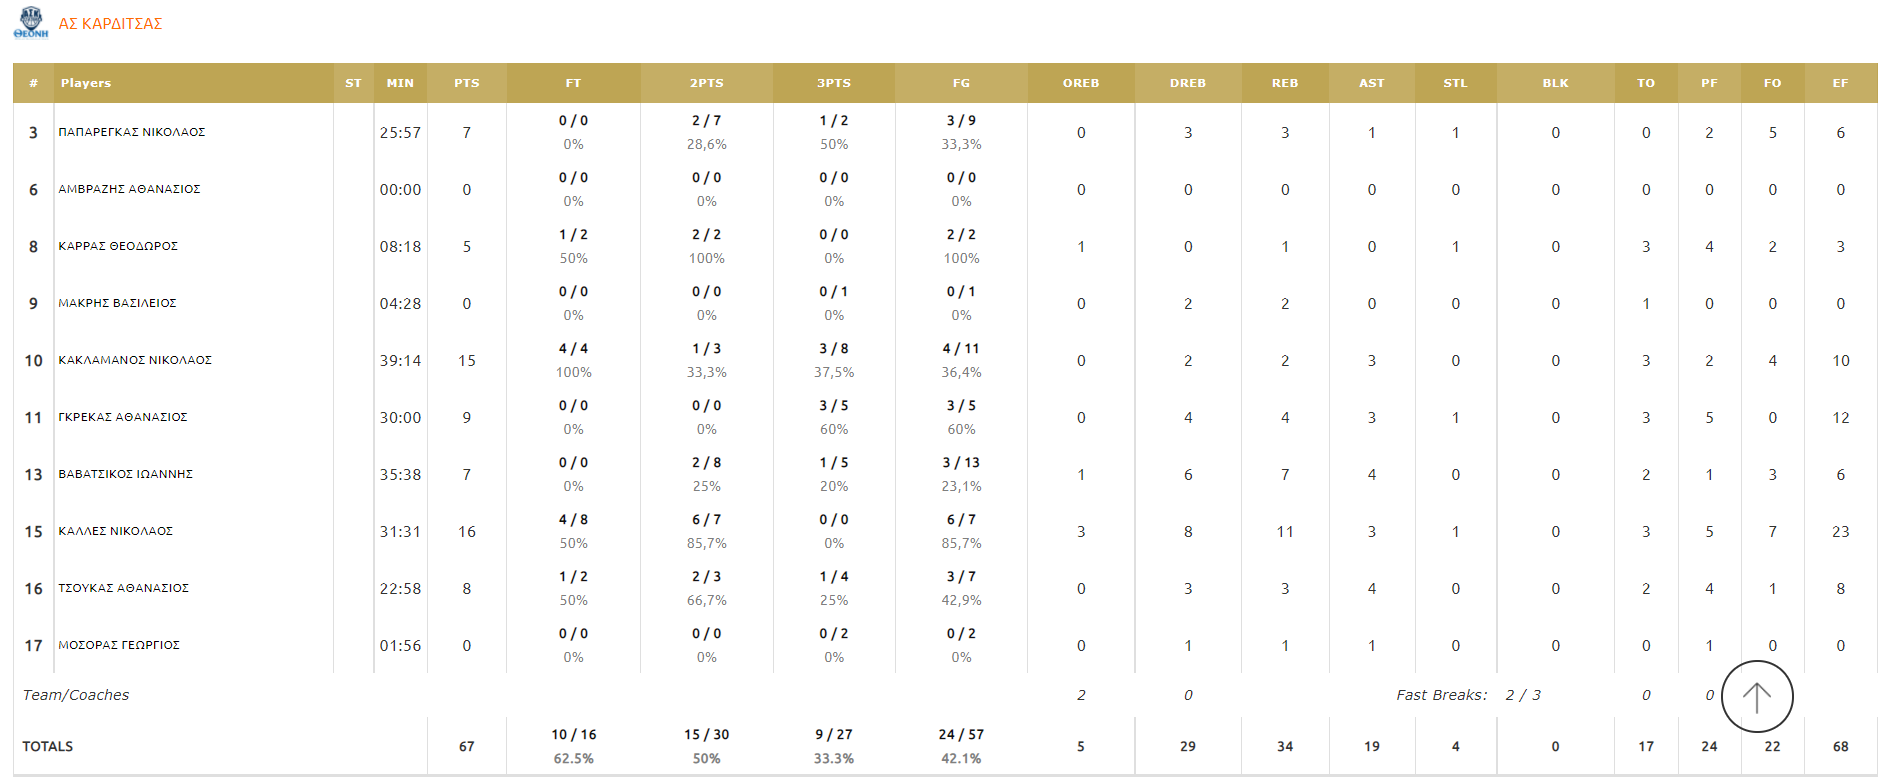Click the scroll-to-top arrow button
The height and width of the screenshot is (779, 1881).
click(1756, 697)
